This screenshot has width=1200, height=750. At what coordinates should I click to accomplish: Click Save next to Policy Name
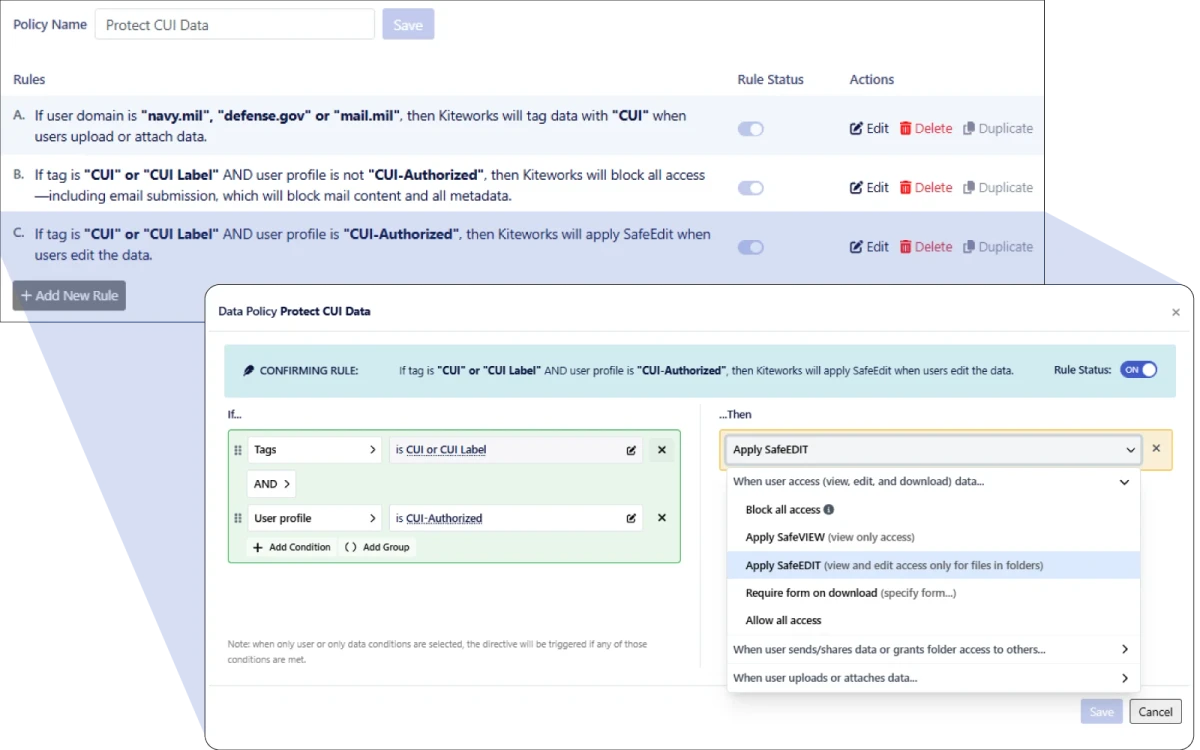(x=408, y=25)
